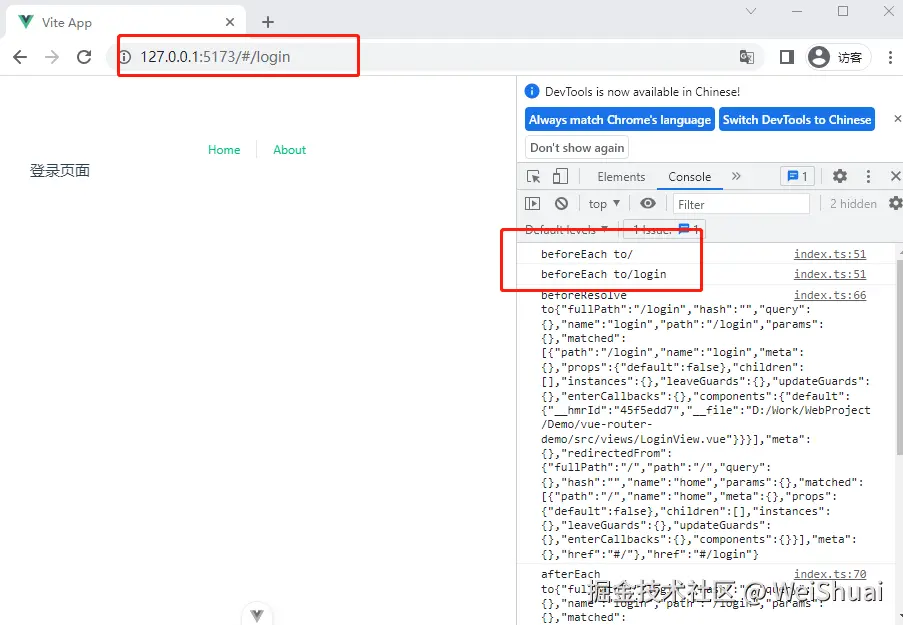Go forward with the browser forward arrow
Viewport: 903px width, 625px height.
52,56
